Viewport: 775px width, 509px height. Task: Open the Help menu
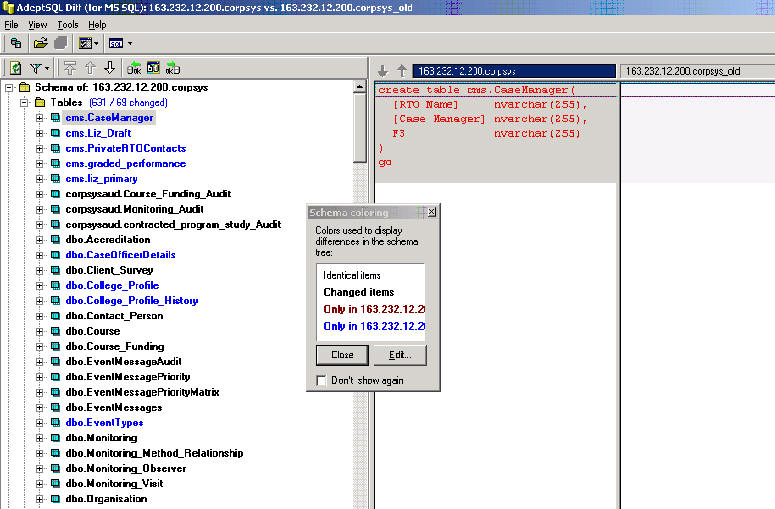click(x=97, y=25)
